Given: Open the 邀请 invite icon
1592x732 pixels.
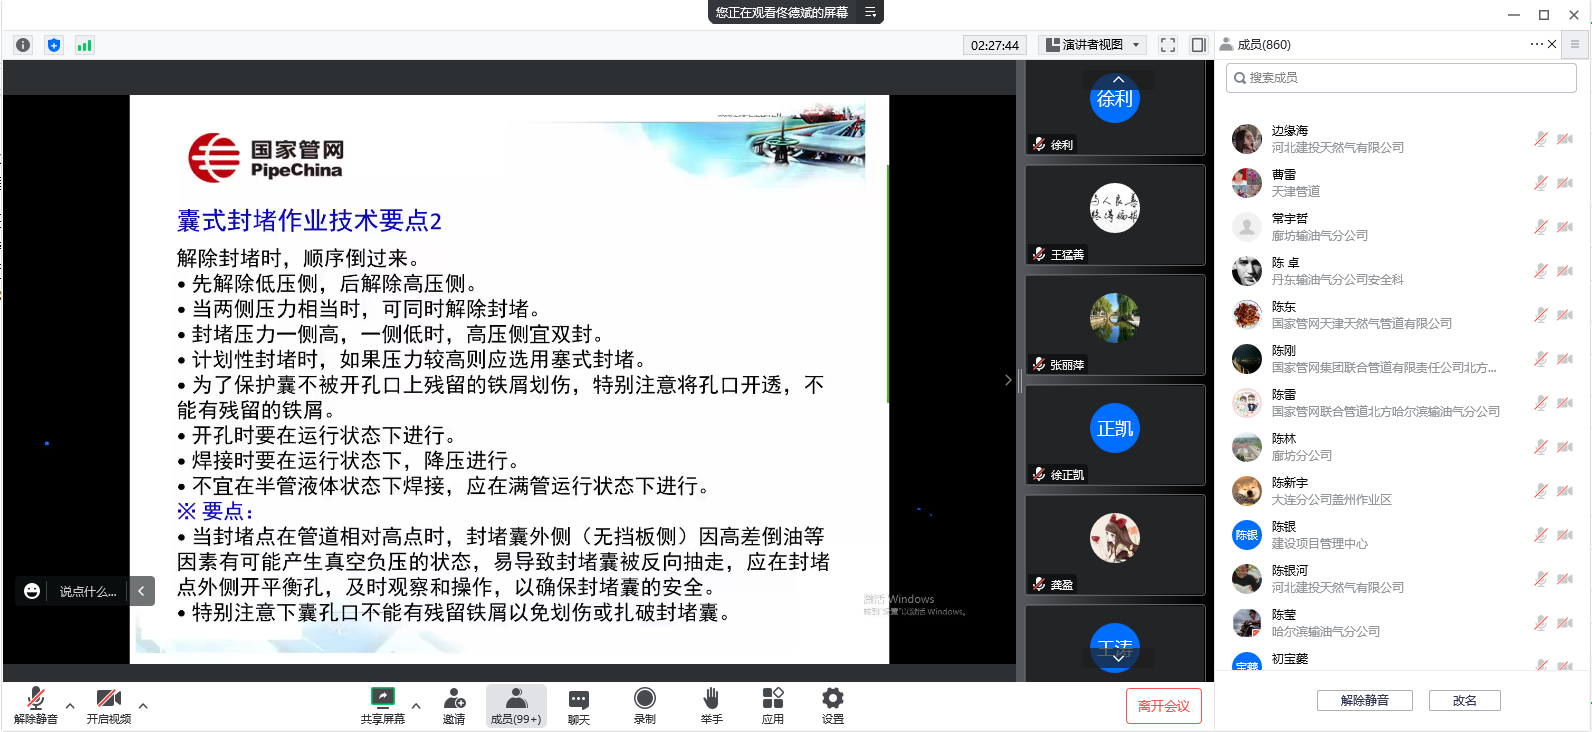Looking at the screenshot, I should (x=454, y=698).
